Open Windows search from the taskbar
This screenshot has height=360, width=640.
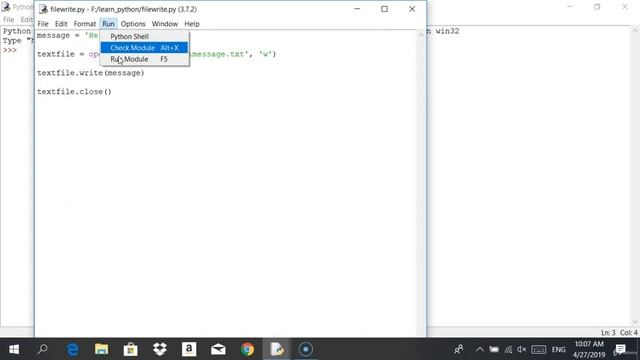(x=42, y=349)
